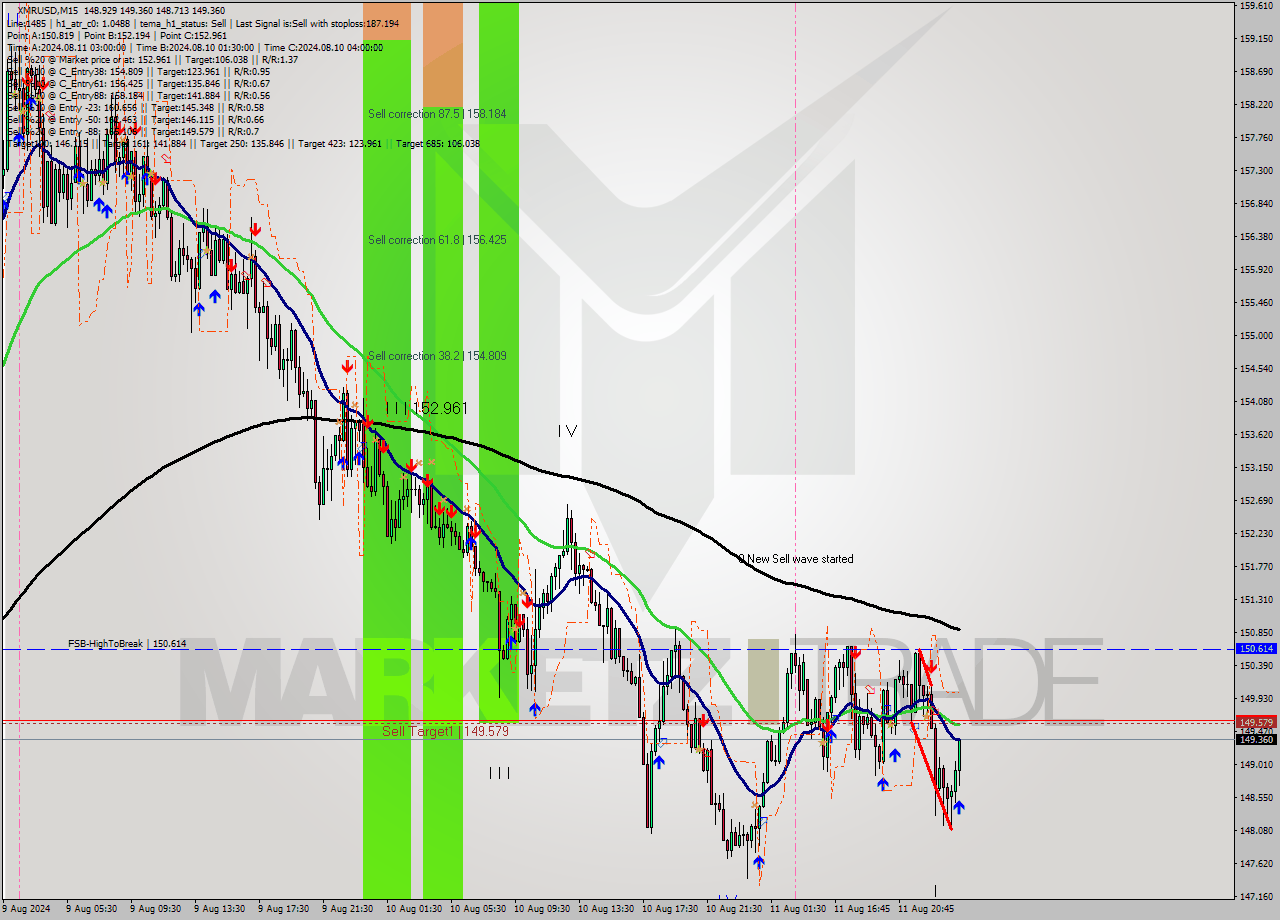Click the 158.220 price axis label
This screenshot has width=1280, height=920.
click(x=1256, y=104)
